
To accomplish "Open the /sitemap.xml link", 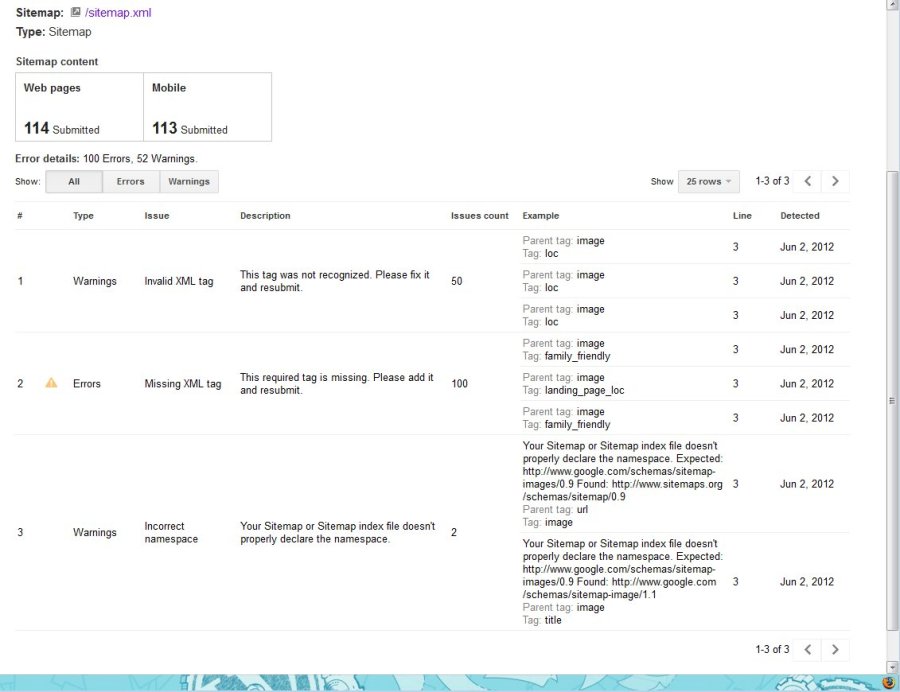I will 118,13.
